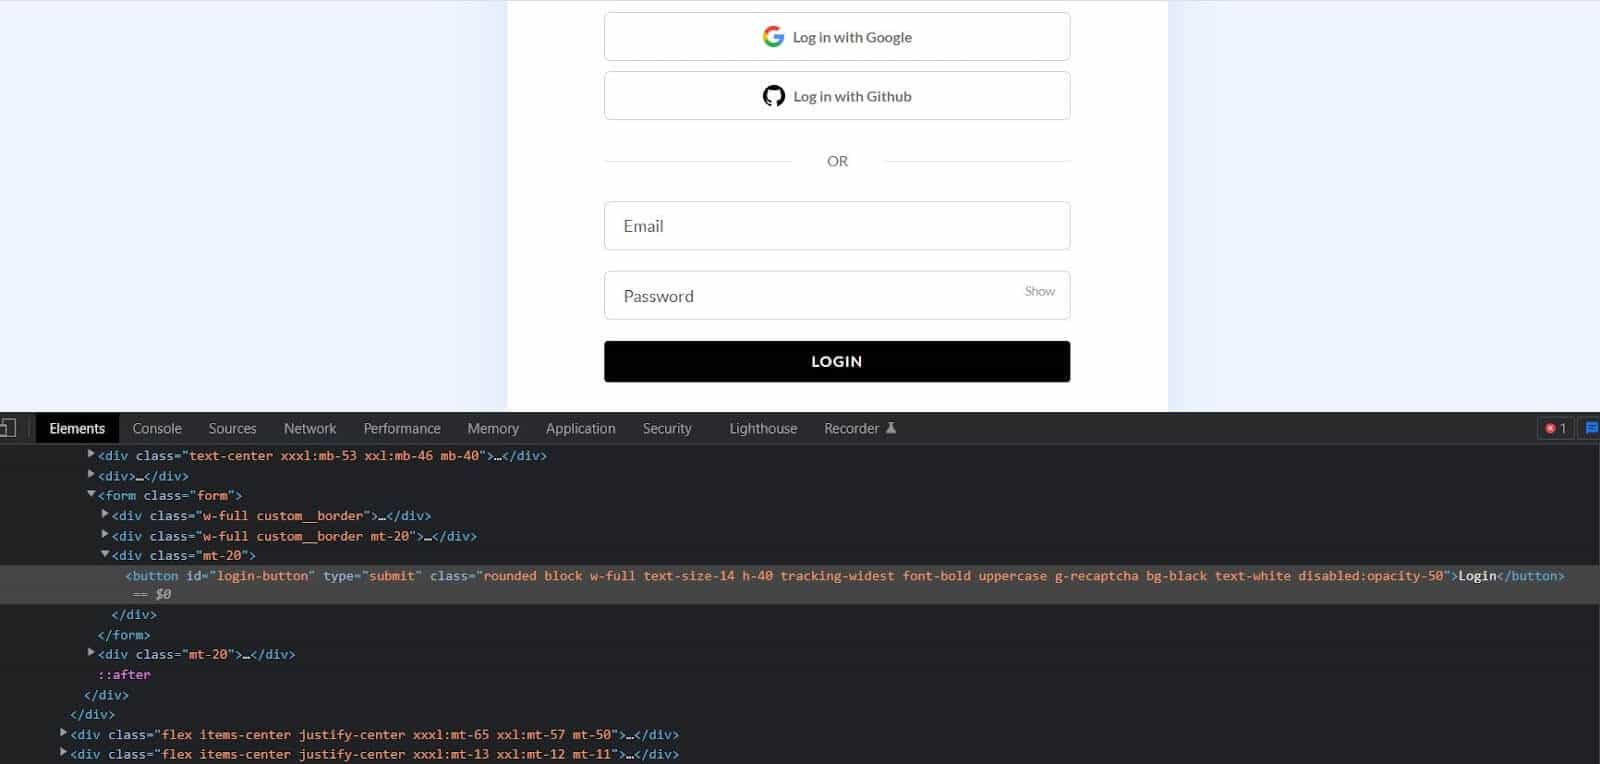This screenshot has height=764, width=1600.
Task: Click the id="login-button" attribute text
Action: 250,576
